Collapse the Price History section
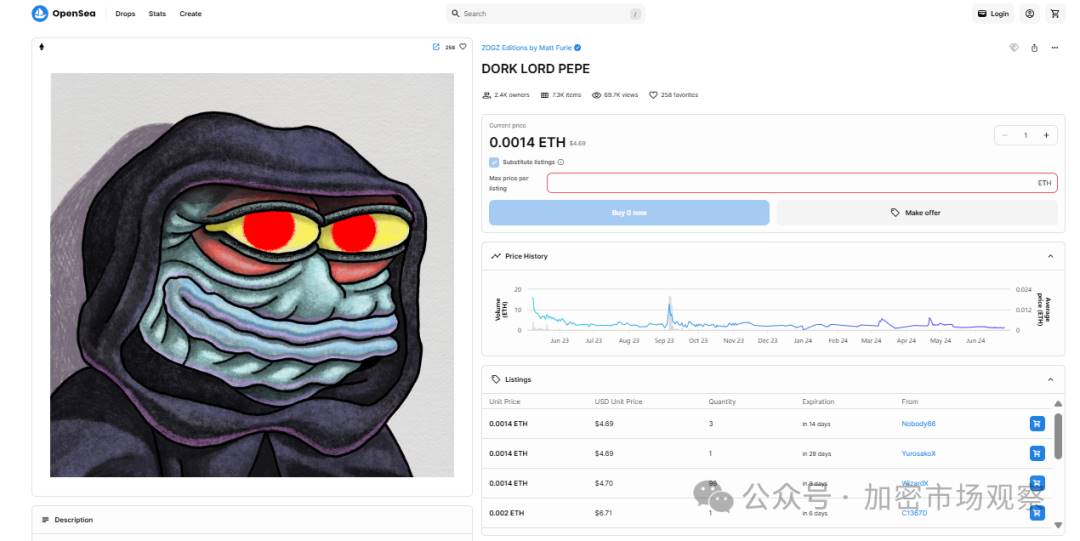This screenshot has width=1080, height=541. tap(1050, 256)
